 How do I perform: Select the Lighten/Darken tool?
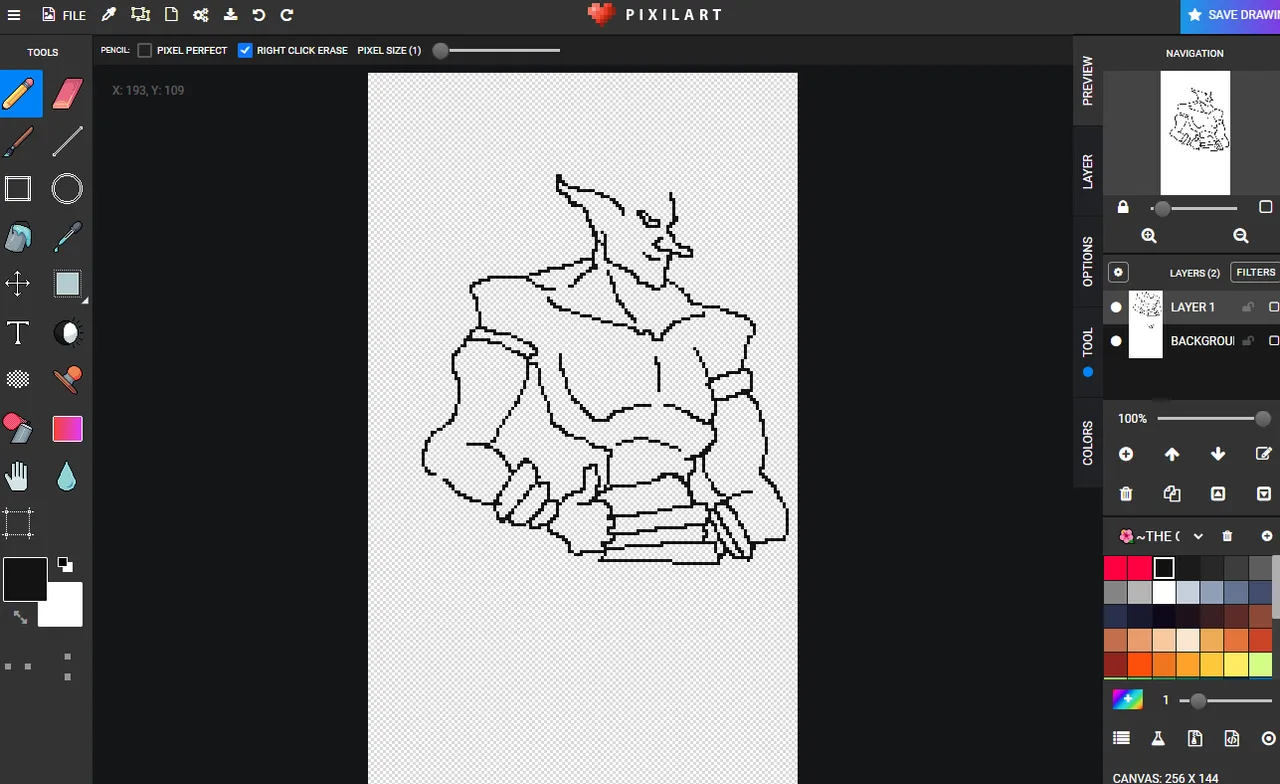[x=67, y=333]
